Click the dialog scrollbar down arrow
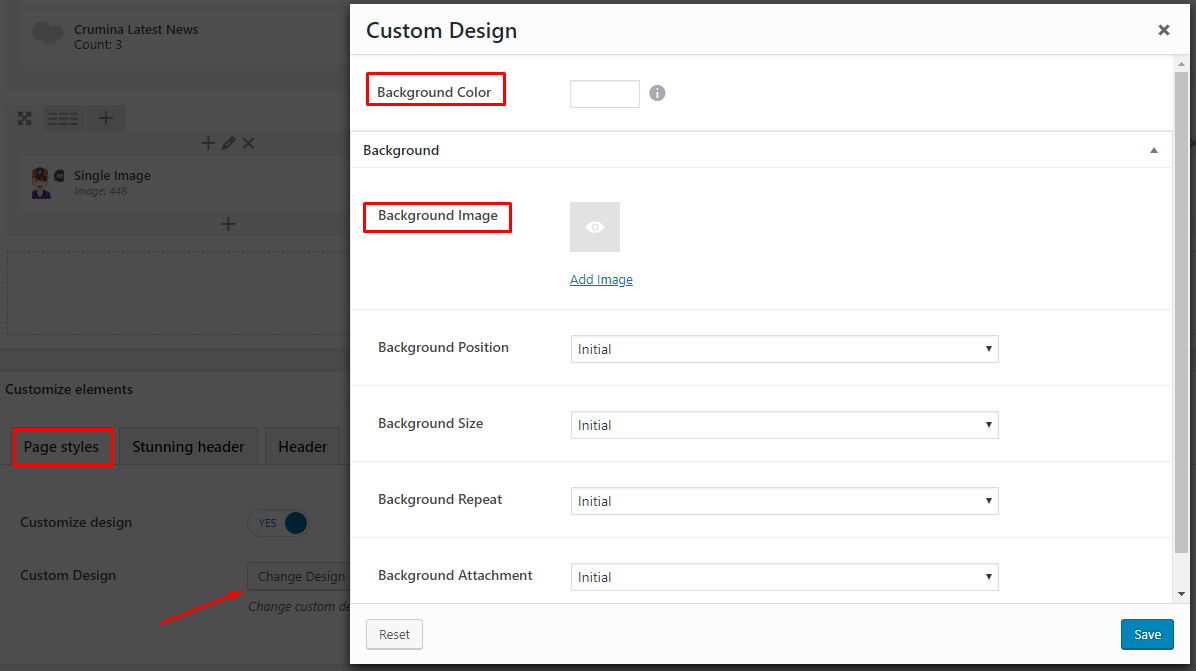Image resolution: width=1196 pixels, height=671 pixels. [x=1181, y=594]
